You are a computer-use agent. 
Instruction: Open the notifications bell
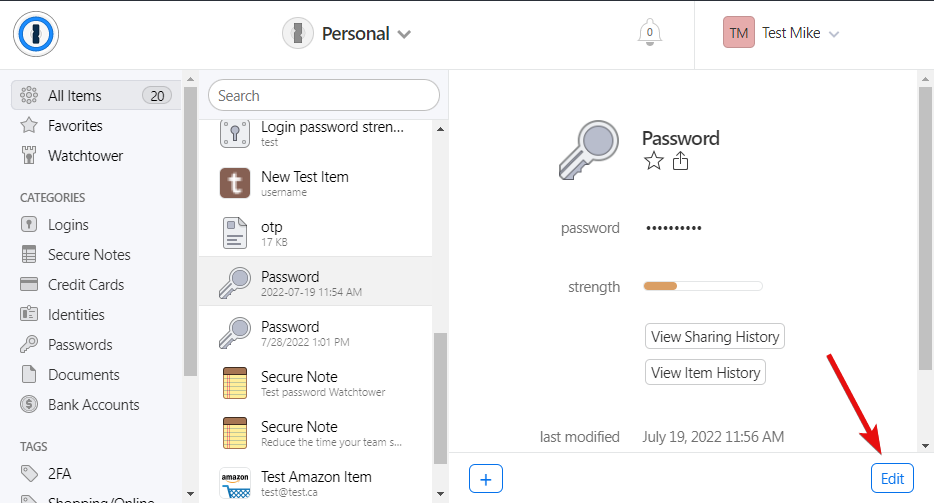[x=649, y=33]
